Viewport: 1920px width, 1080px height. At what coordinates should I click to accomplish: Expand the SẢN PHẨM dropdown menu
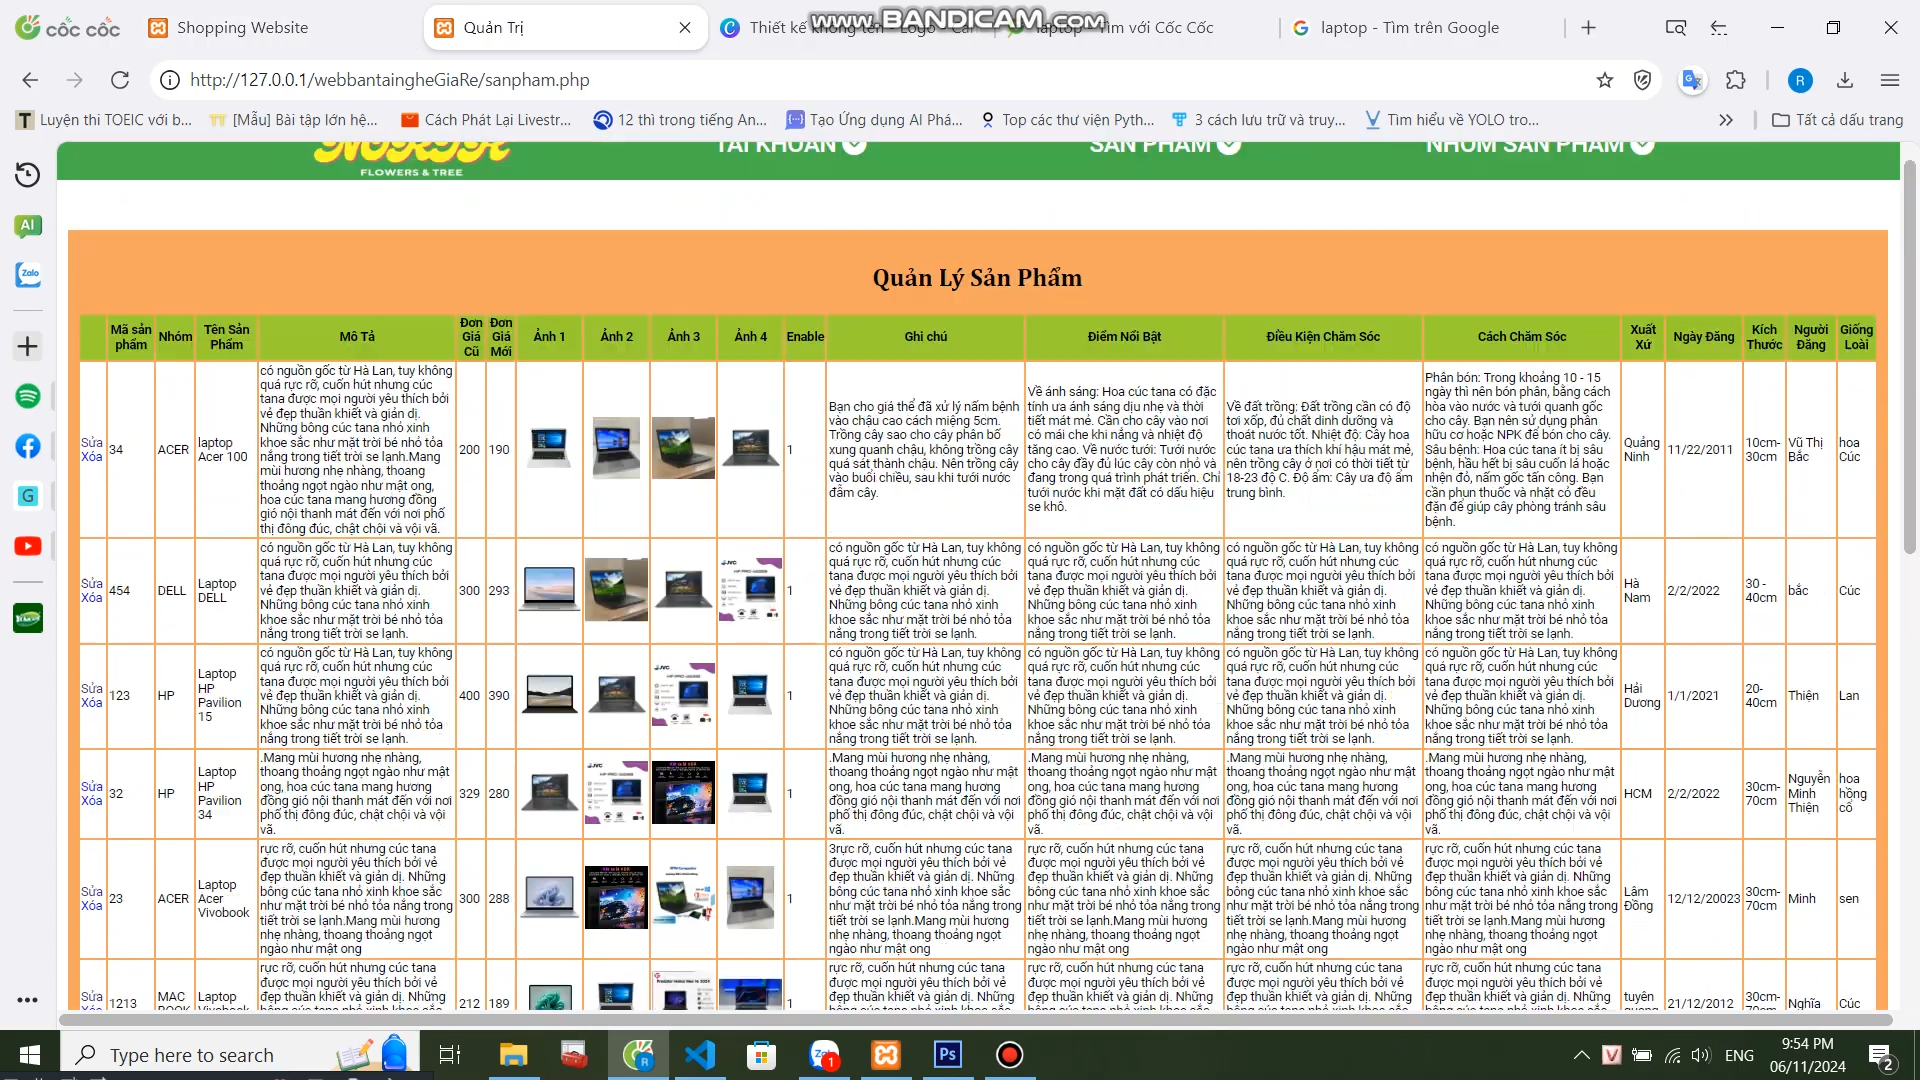click(1165, 145)
